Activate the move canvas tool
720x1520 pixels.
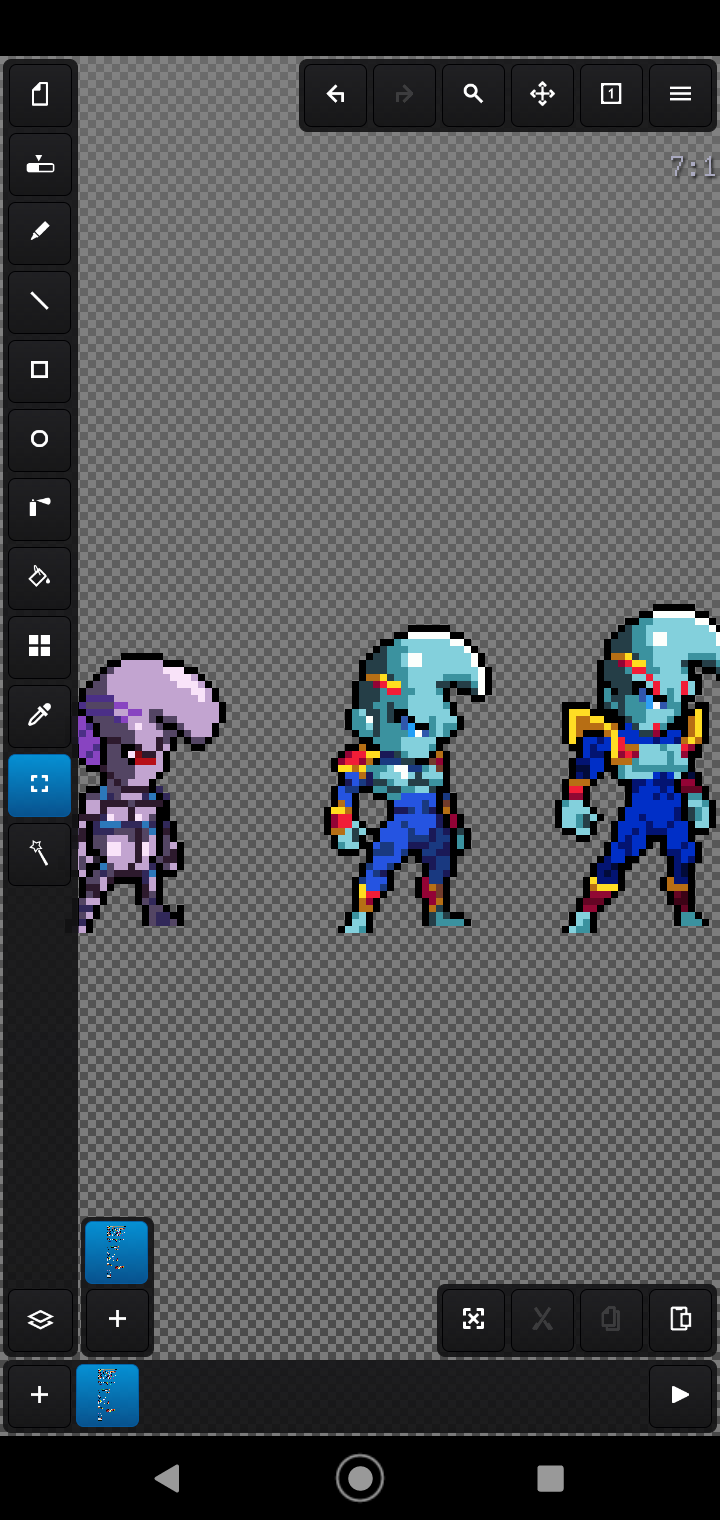(543, 95)
